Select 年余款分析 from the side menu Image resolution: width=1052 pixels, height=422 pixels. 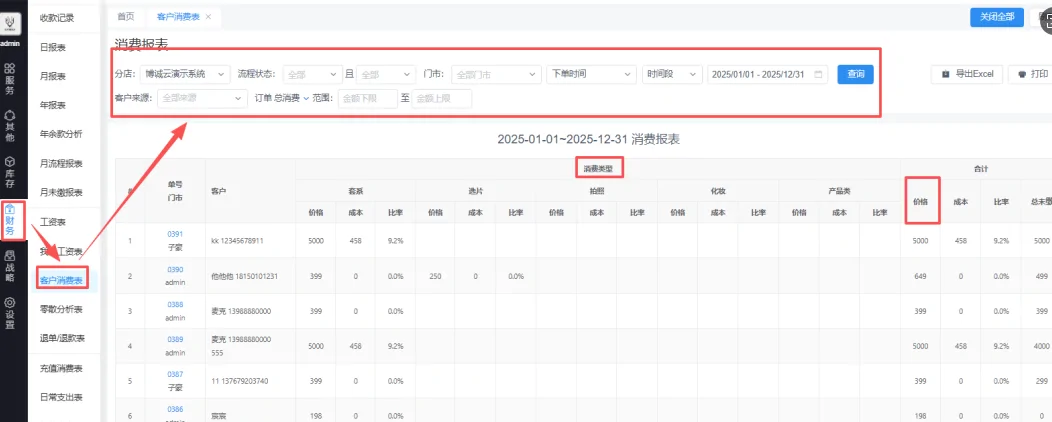coord(62,134)
